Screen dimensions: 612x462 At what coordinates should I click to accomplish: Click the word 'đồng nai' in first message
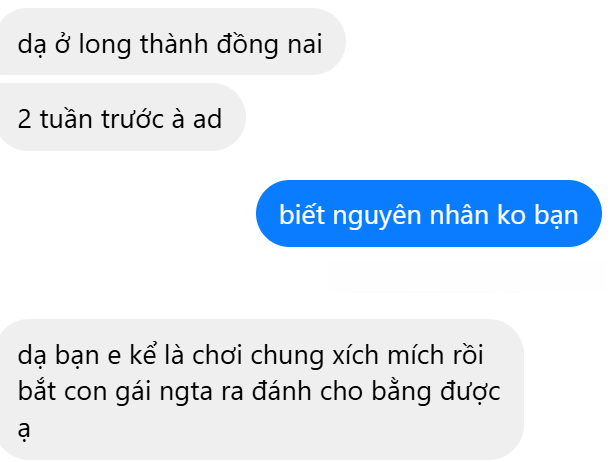270,44
